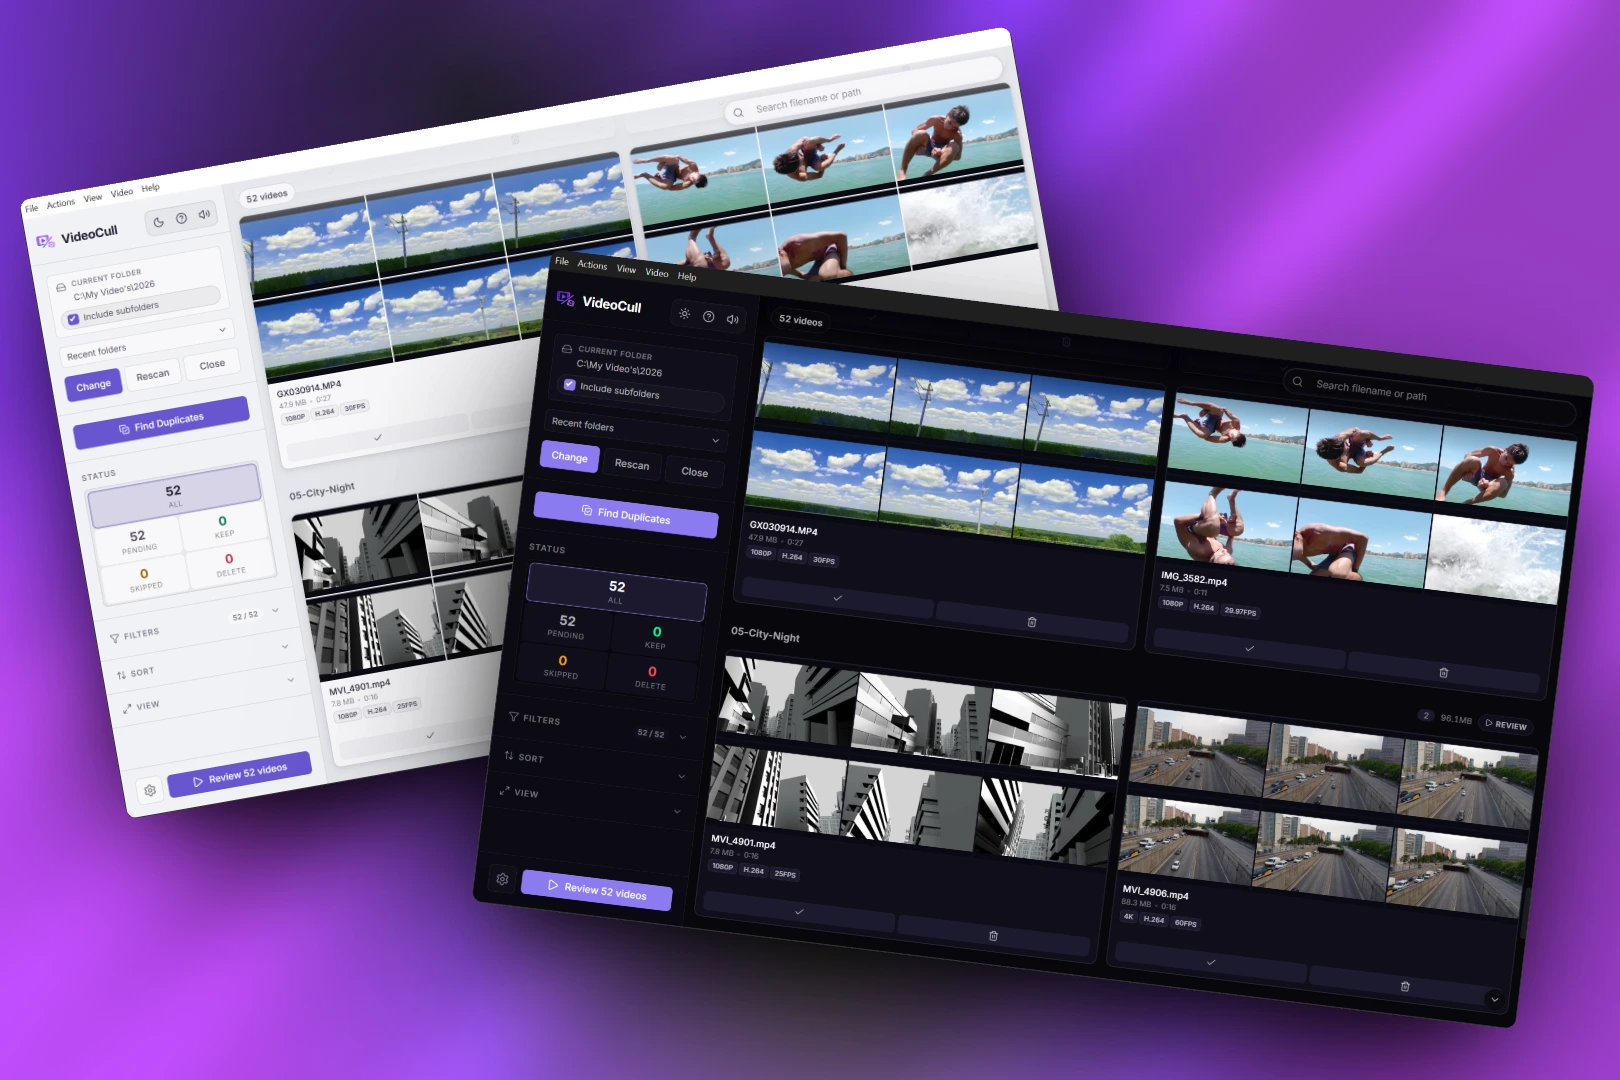
Task: Mute sounds with speaker icon in light window
Action: coord(204,214)
